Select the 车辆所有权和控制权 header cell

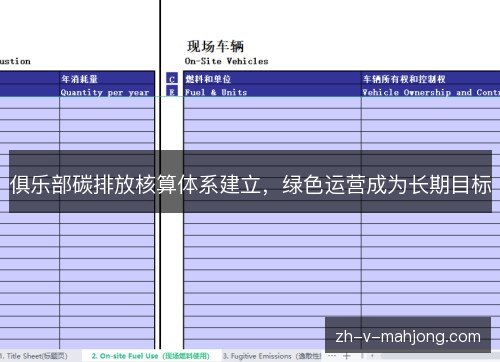click(x=431, y=79)
